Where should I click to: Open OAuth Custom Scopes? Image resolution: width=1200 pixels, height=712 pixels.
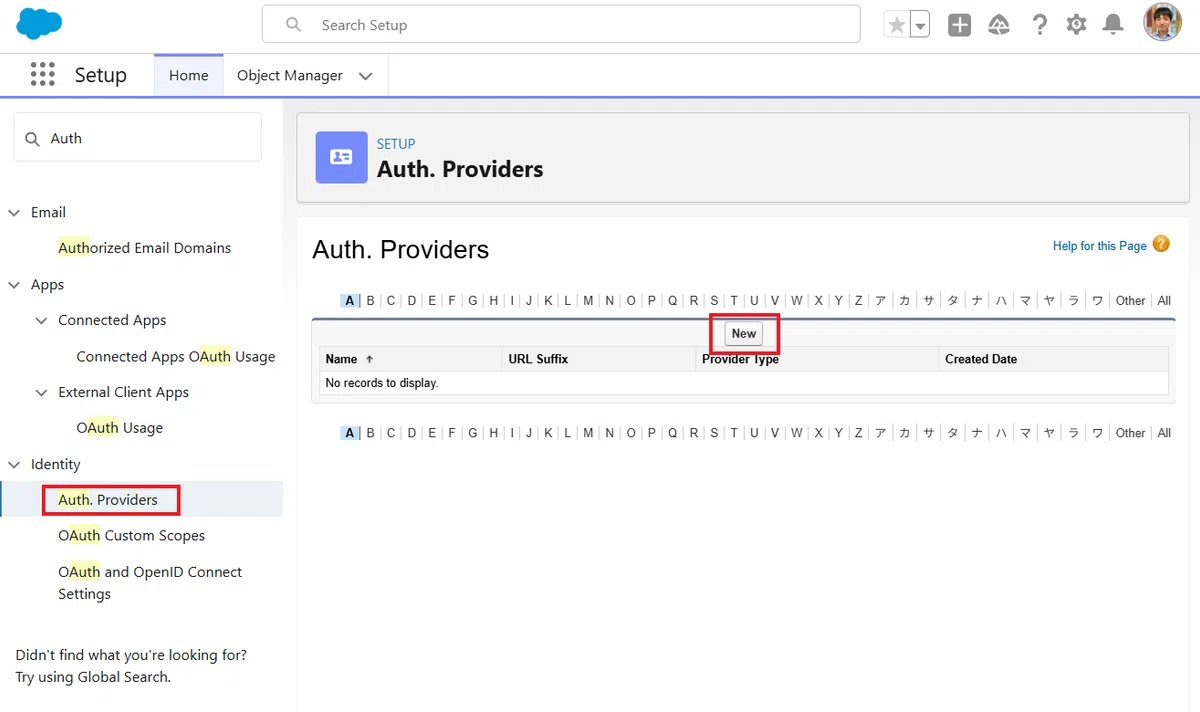pos(131,535)
